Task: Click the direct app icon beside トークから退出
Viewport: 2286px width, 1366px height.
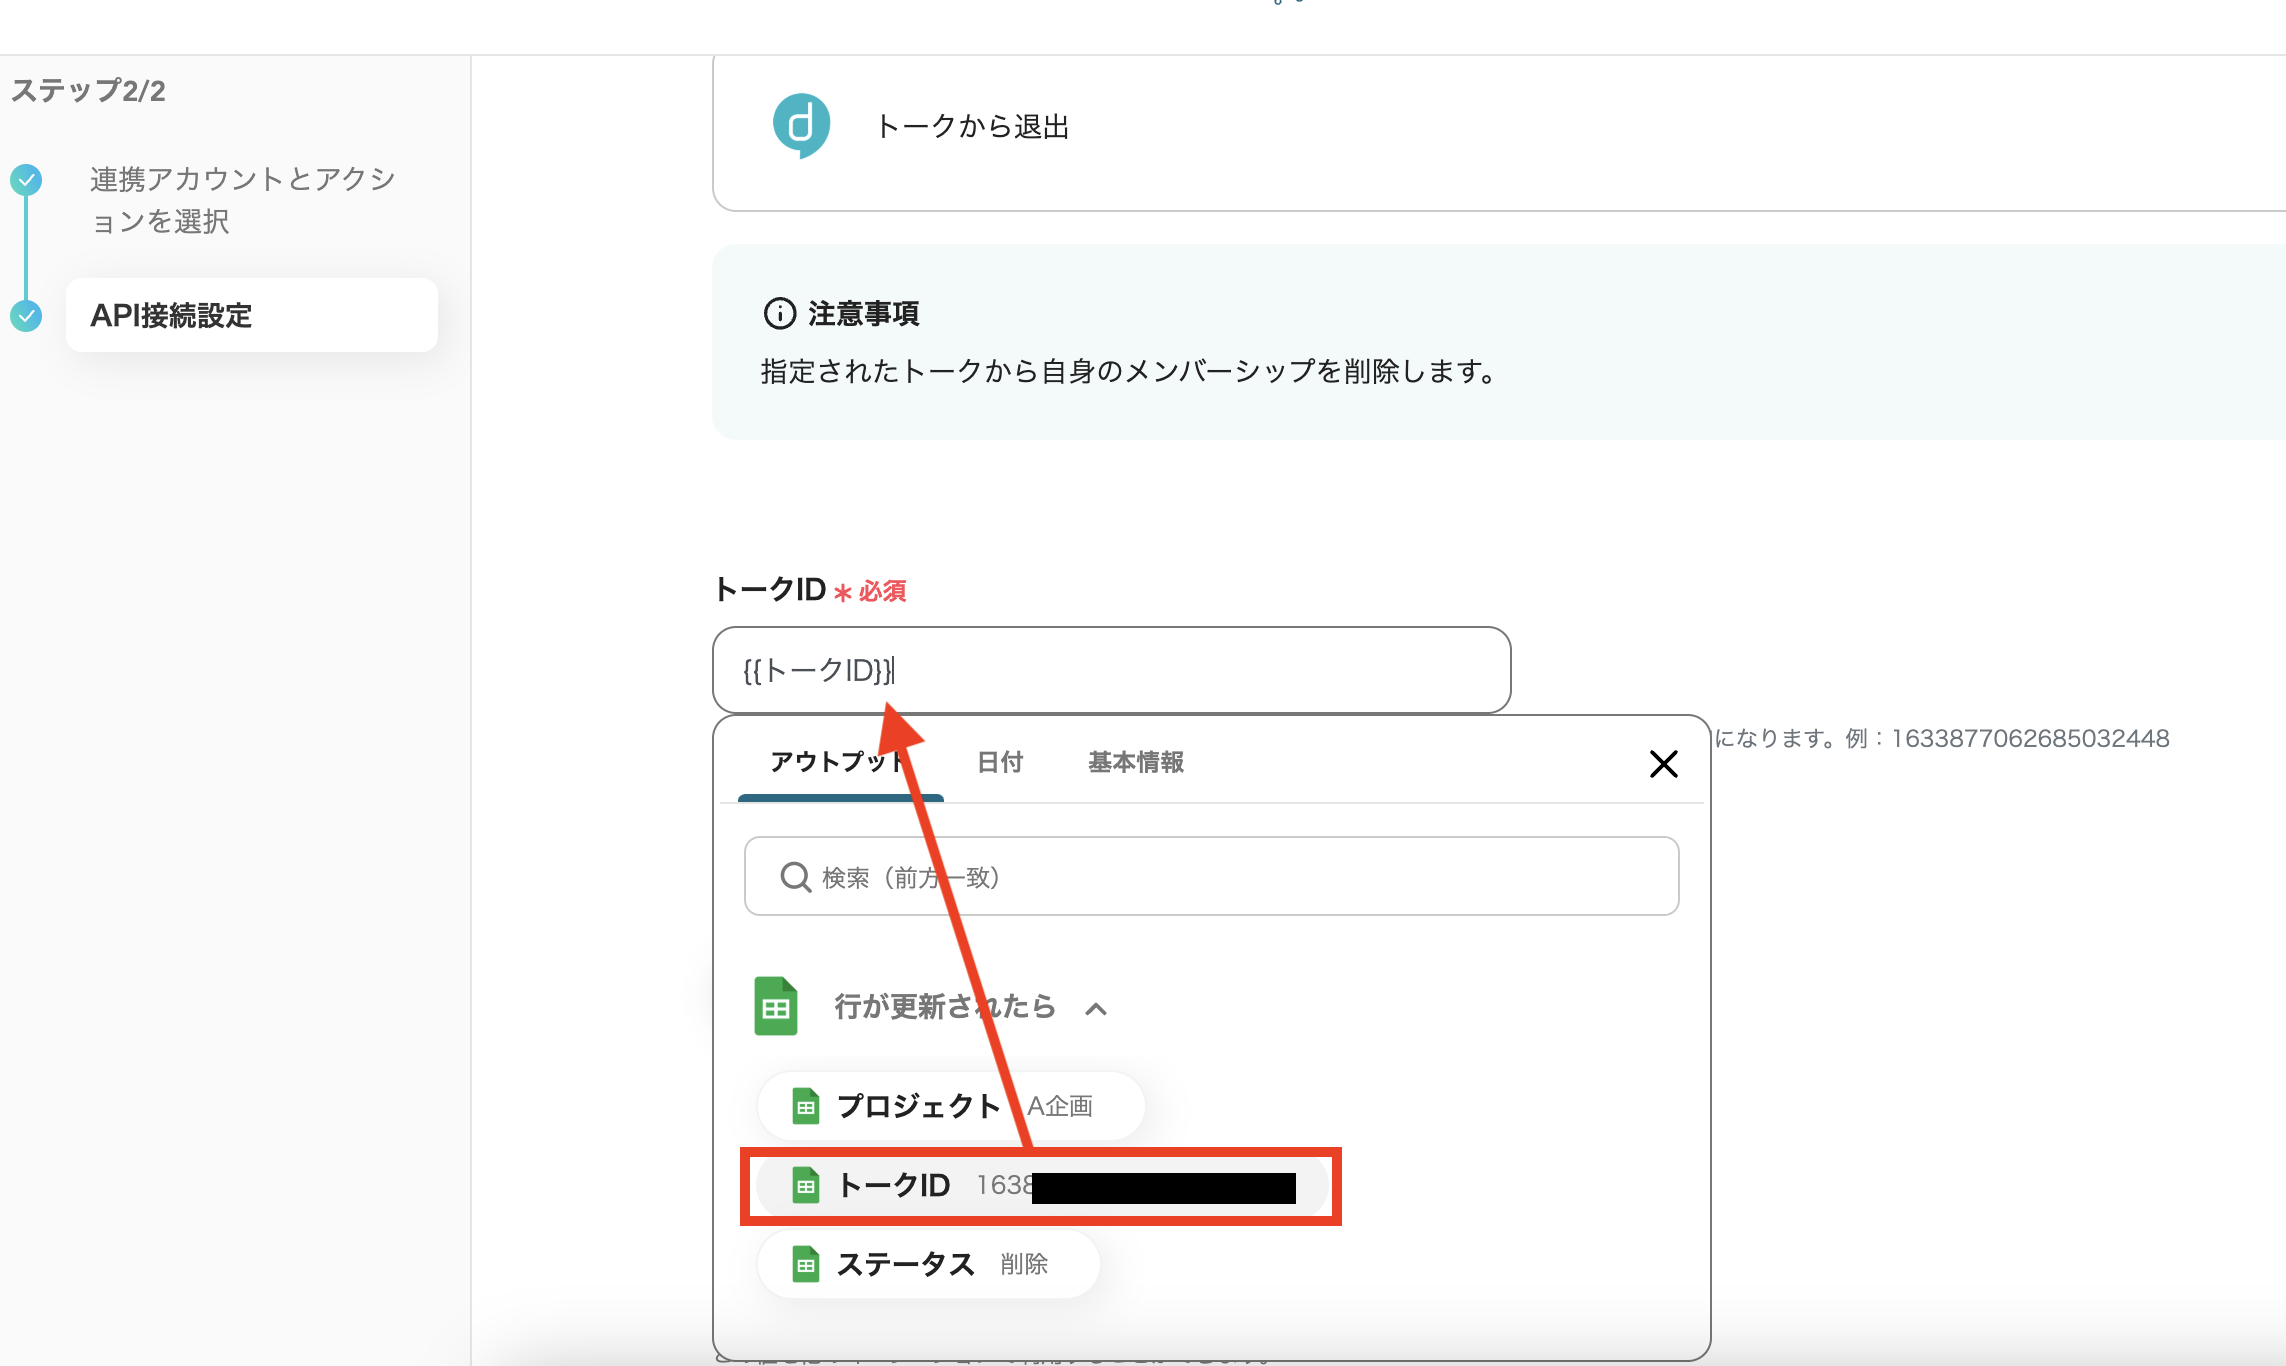Action: (x=801, y=126)
